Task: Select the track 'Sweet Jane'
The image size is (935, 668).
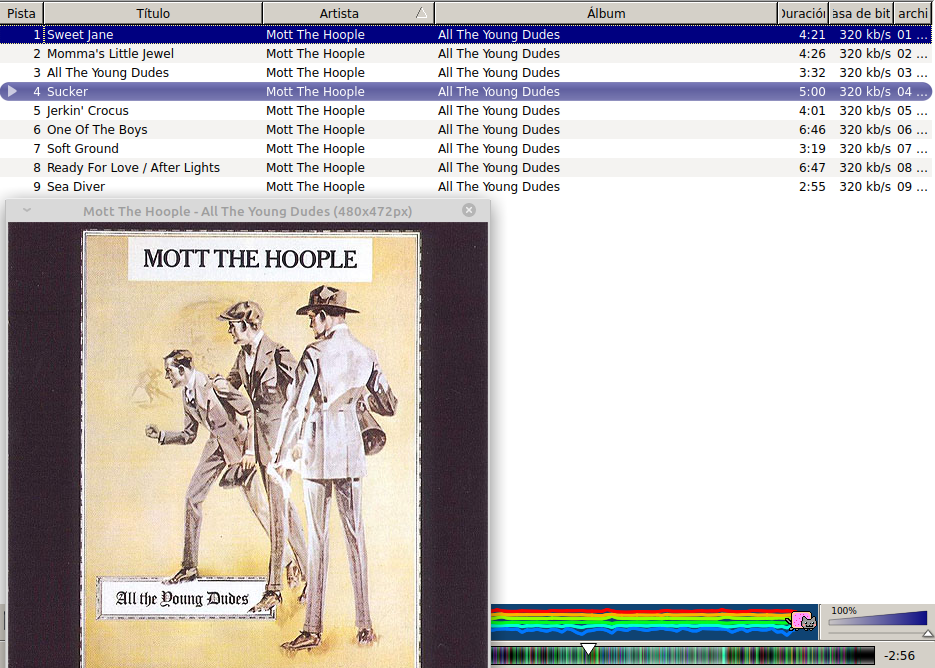Action: click(x=80, y=35)
